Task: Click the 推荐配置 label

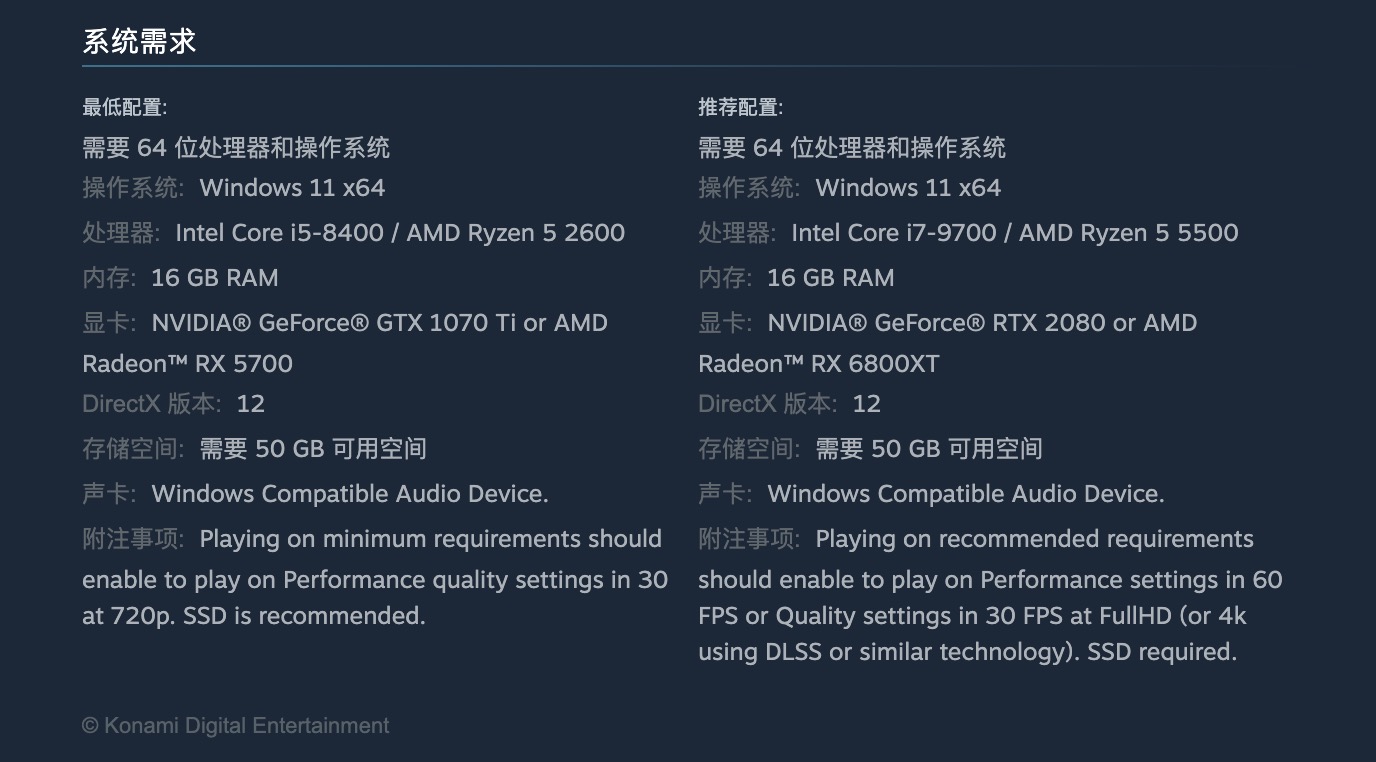Action: (x=740, y=107)
